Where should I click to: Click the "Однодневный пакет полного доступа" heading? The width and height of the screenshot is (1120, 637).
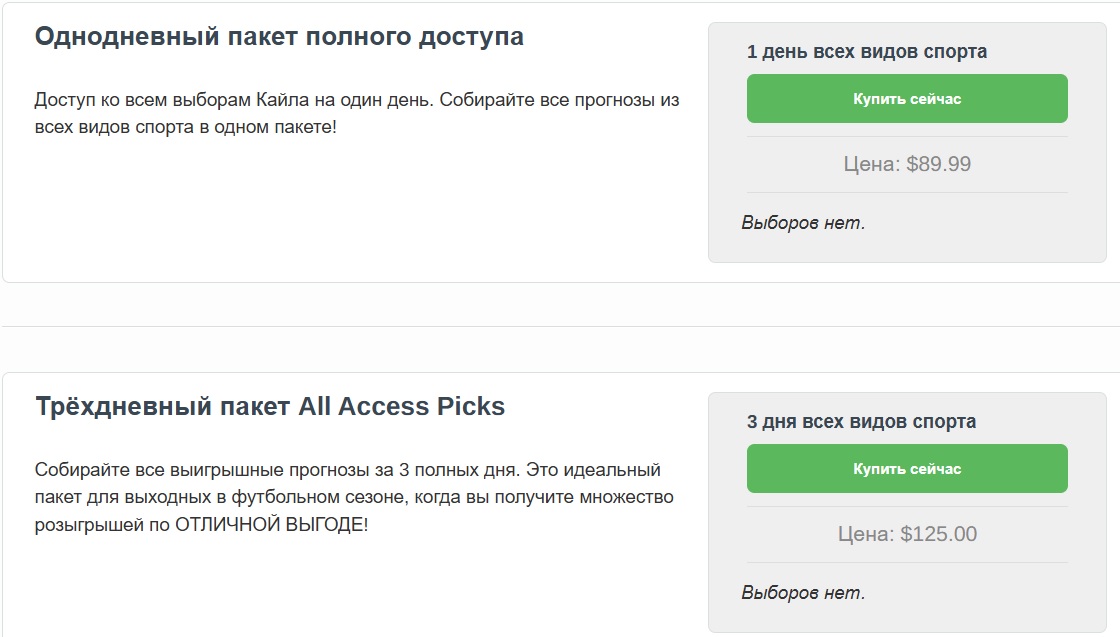(x=279, y=37)
